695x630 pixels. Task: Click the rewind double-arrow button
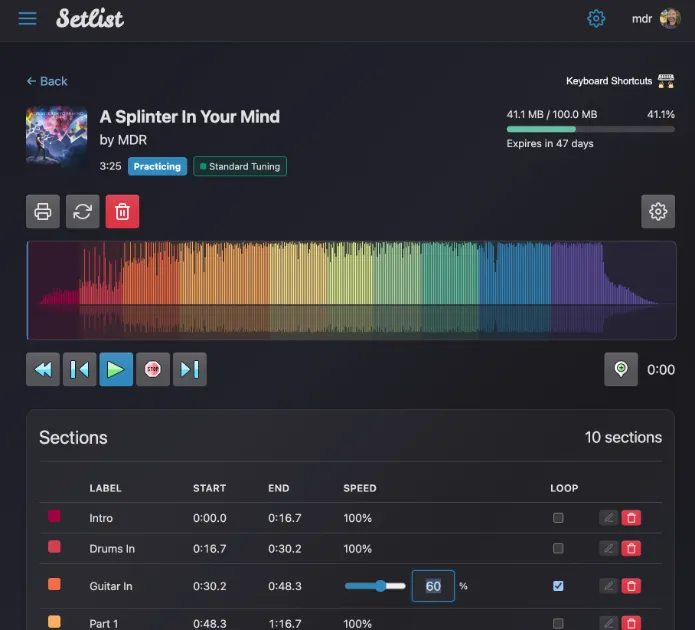[x=43, y=369]
